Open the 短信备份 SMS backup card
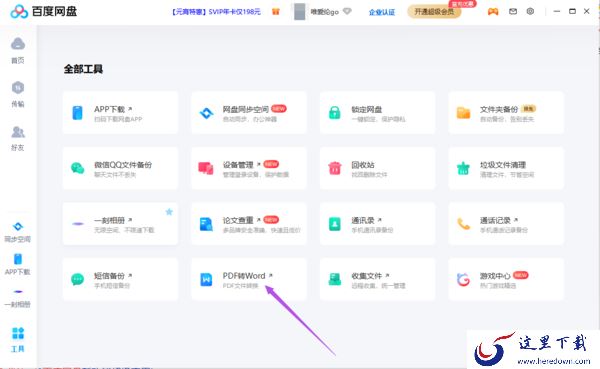Screen dimensions: 600x369 point(120,279)
